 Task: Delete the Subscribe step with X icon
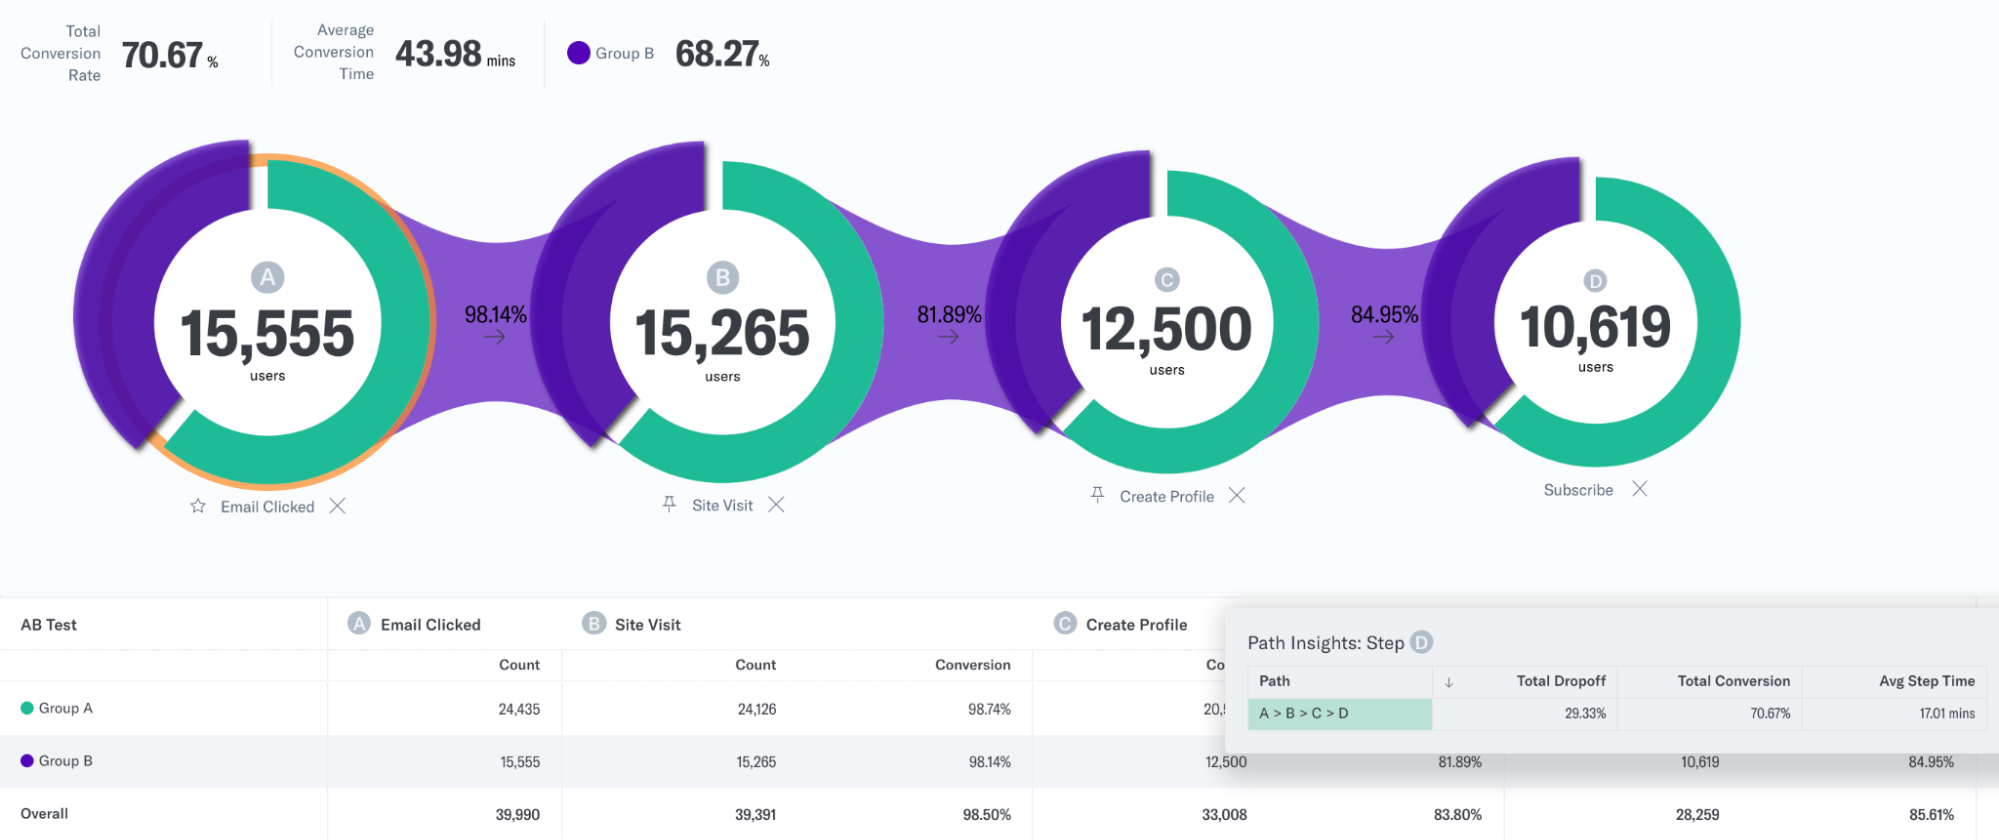1640,488
